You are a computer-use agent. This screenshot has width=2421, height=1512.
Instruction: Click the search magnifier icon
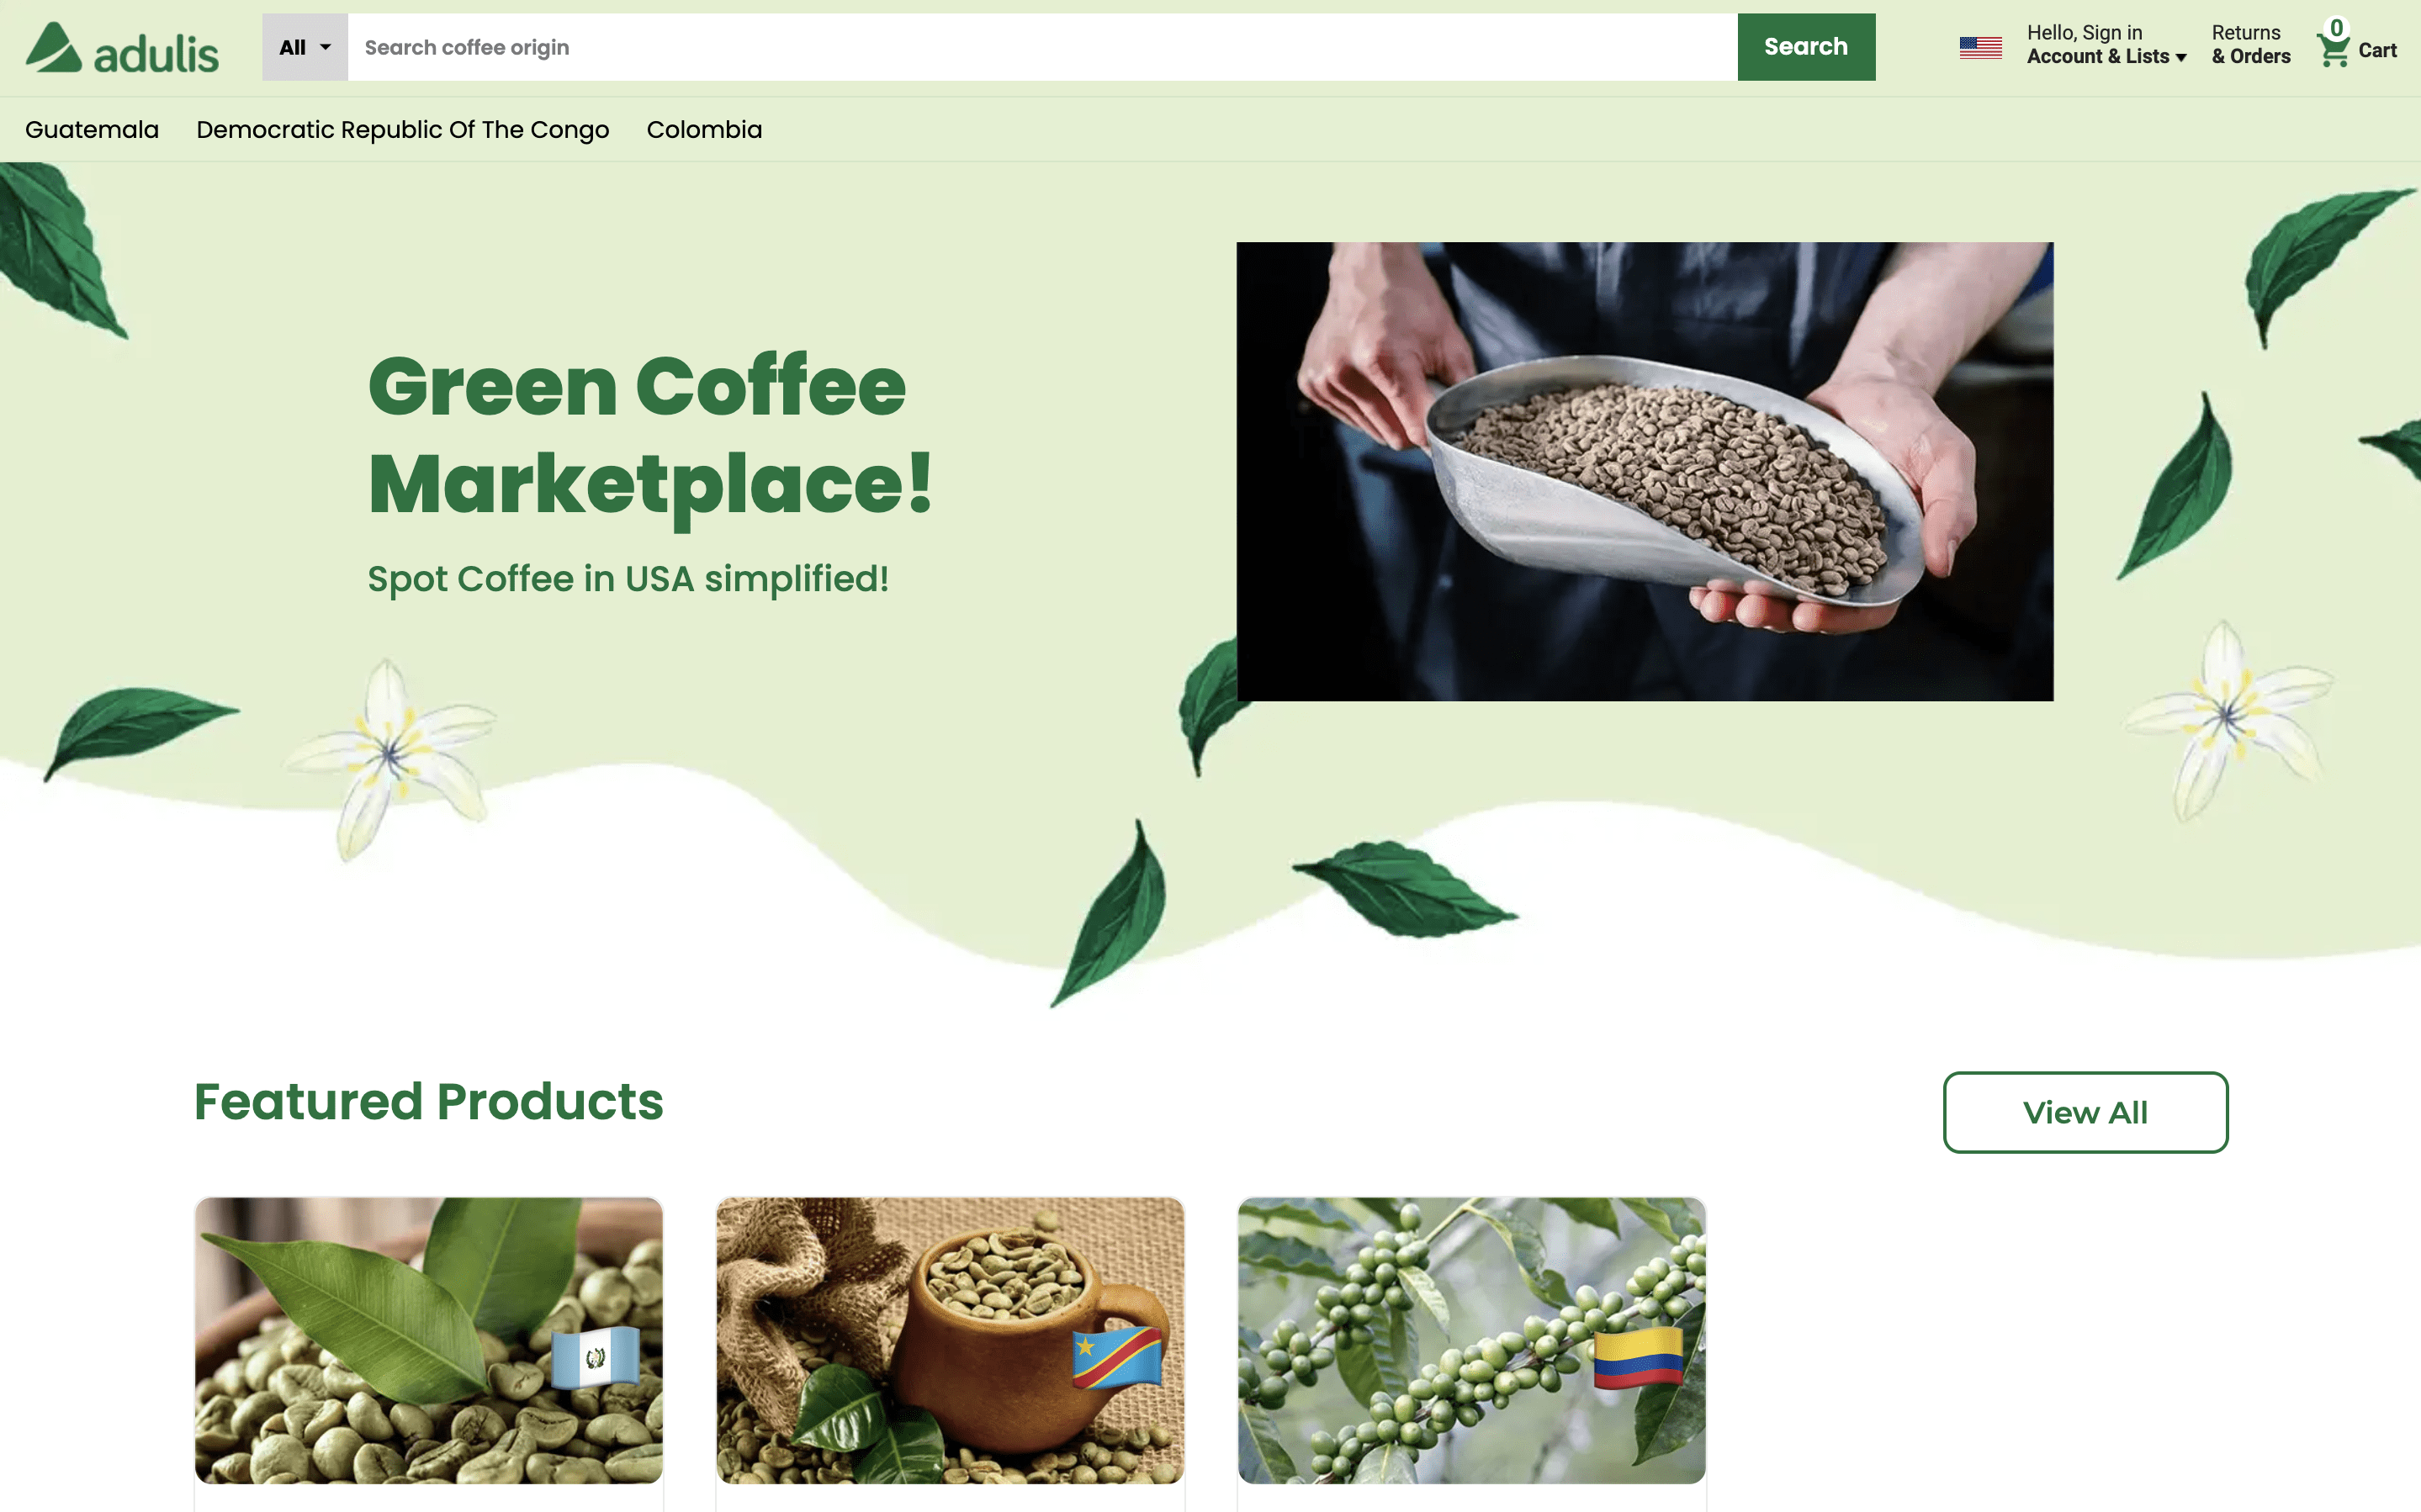(x=1806, y=47)
